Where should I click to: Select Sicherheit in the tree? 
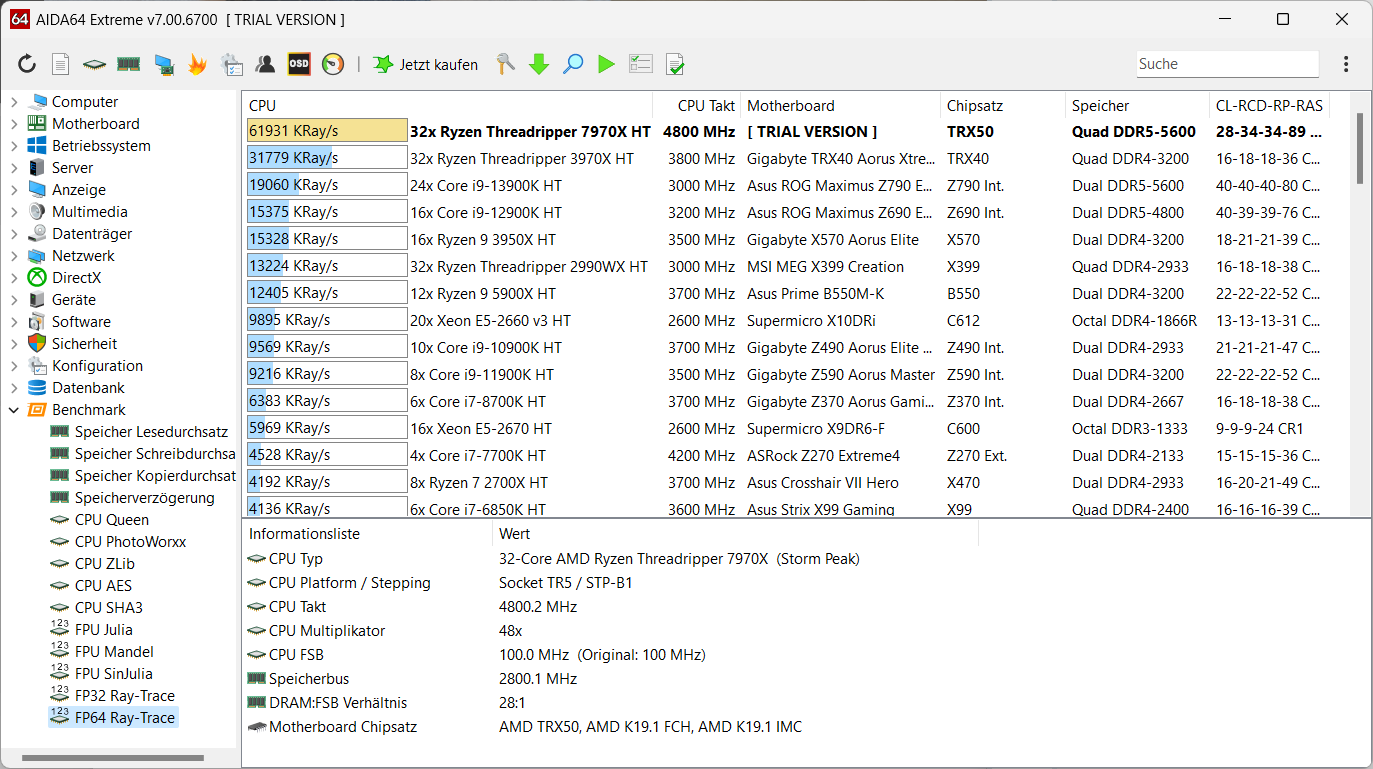pos(84,344)
